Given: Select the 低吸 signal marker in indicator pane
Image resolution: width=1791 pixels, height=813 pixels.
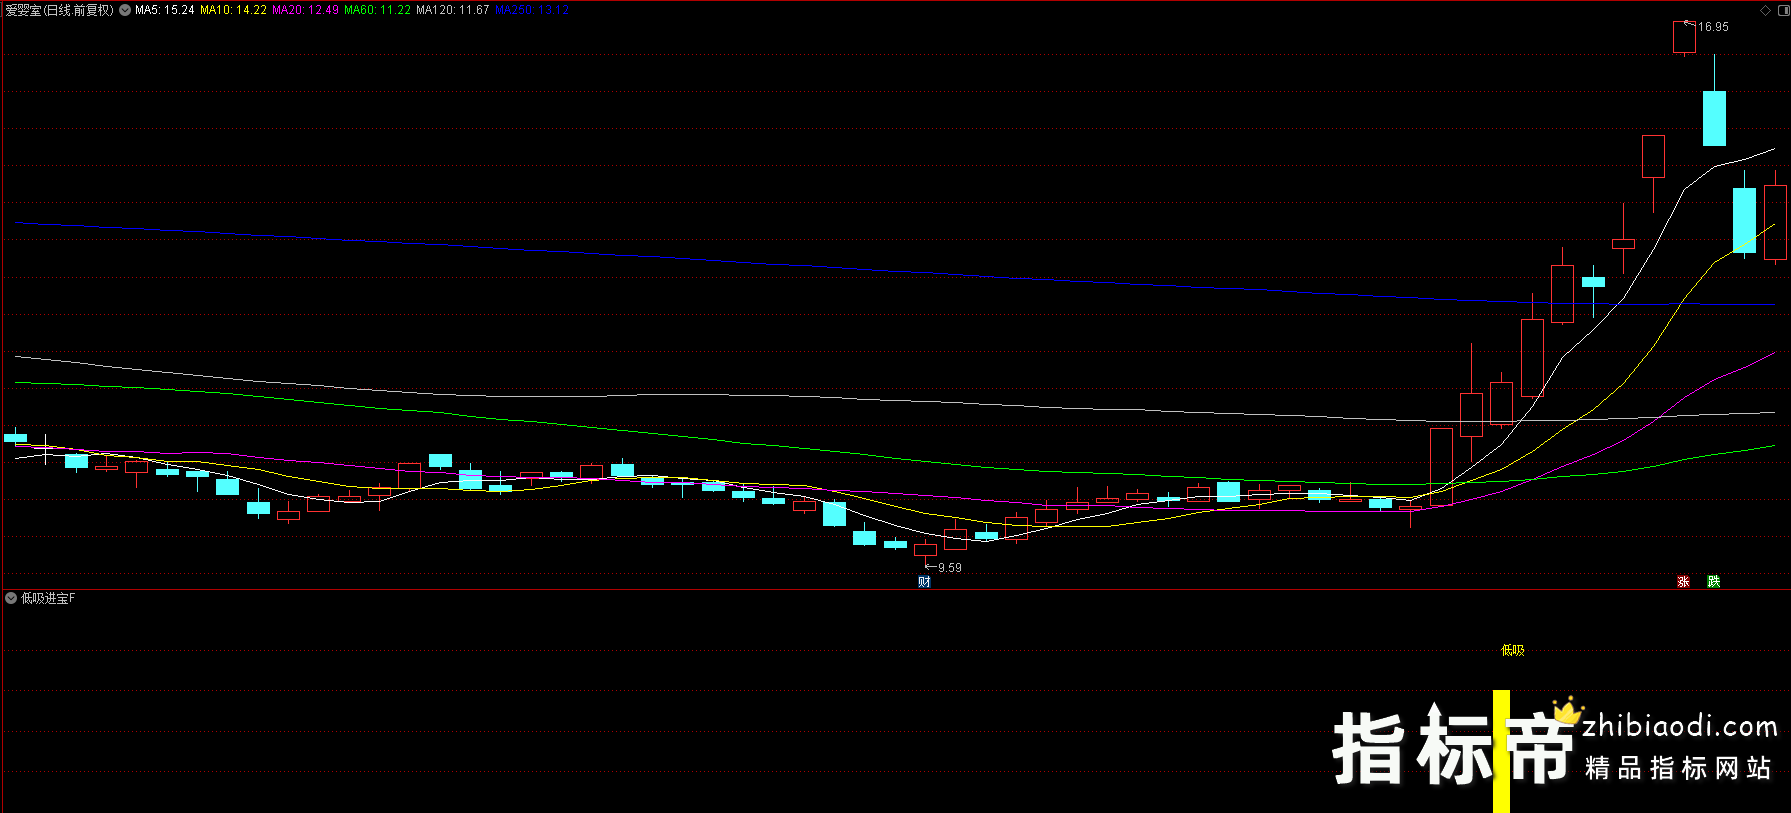Looking at the screenshot, I should (x=1513, y=650).
